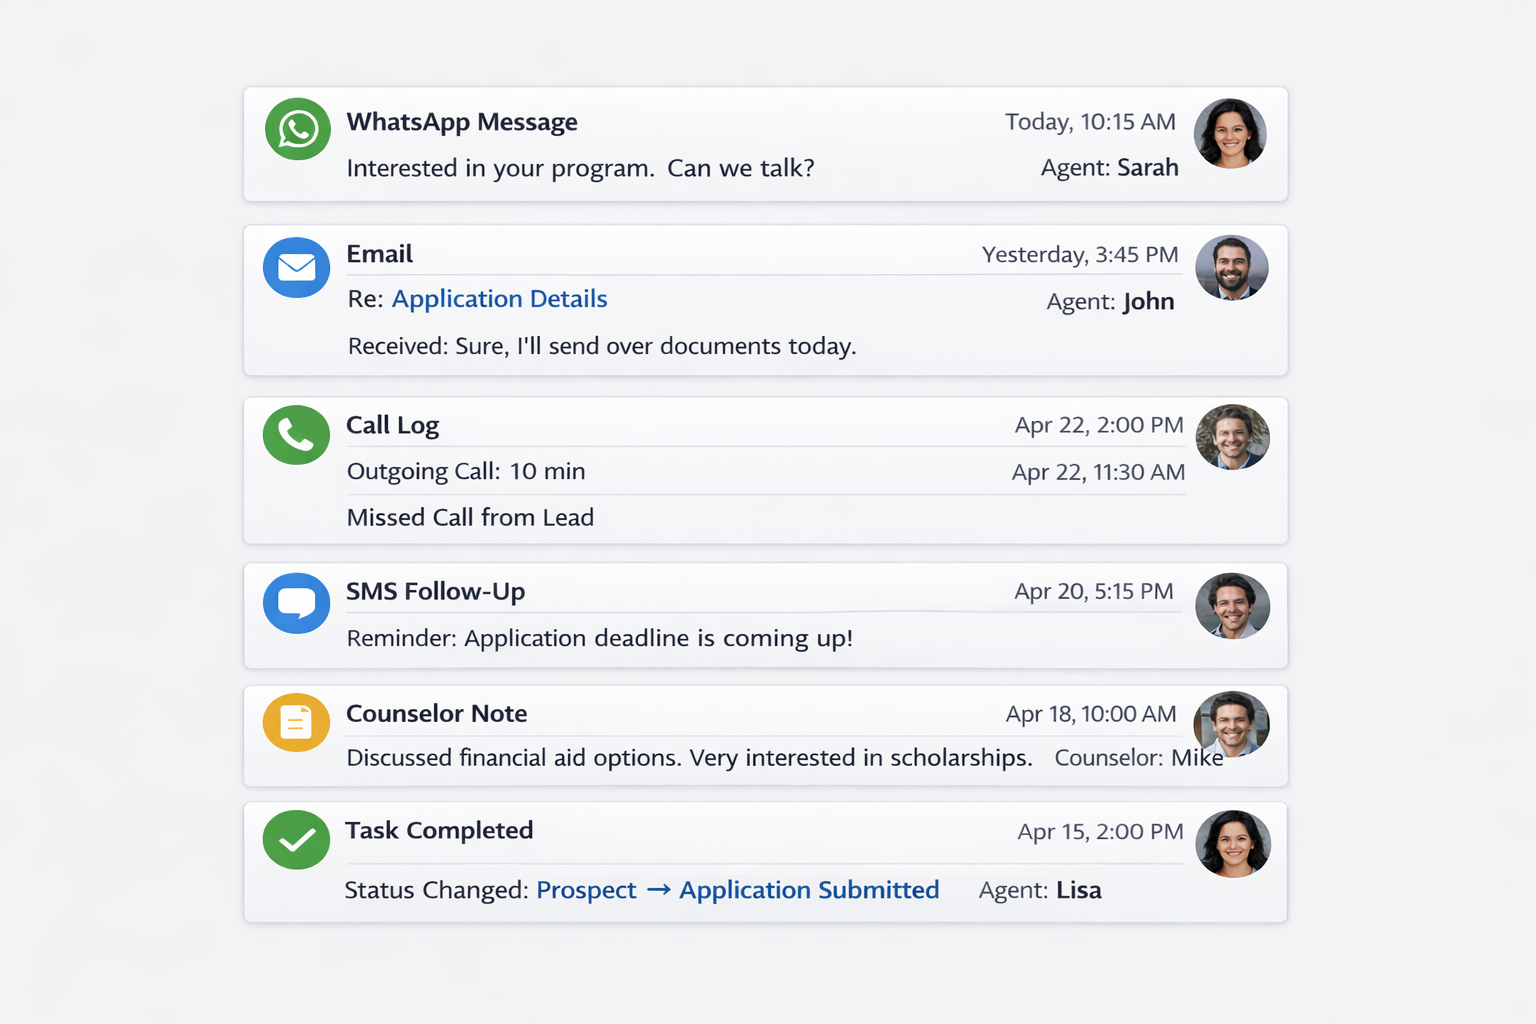
Task: Click the Missed Call from Lead entry
Action: 470,517
